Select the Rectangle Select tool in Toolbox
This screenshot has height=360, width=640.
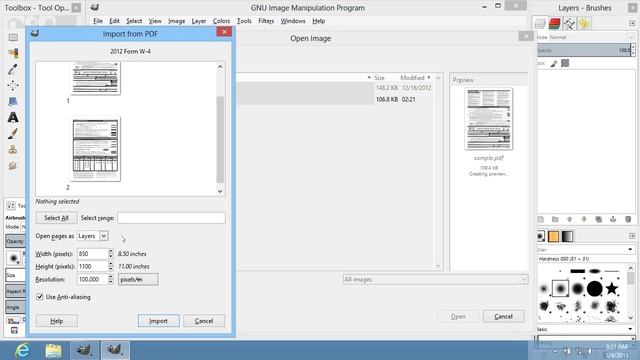(x=13, y=38)
